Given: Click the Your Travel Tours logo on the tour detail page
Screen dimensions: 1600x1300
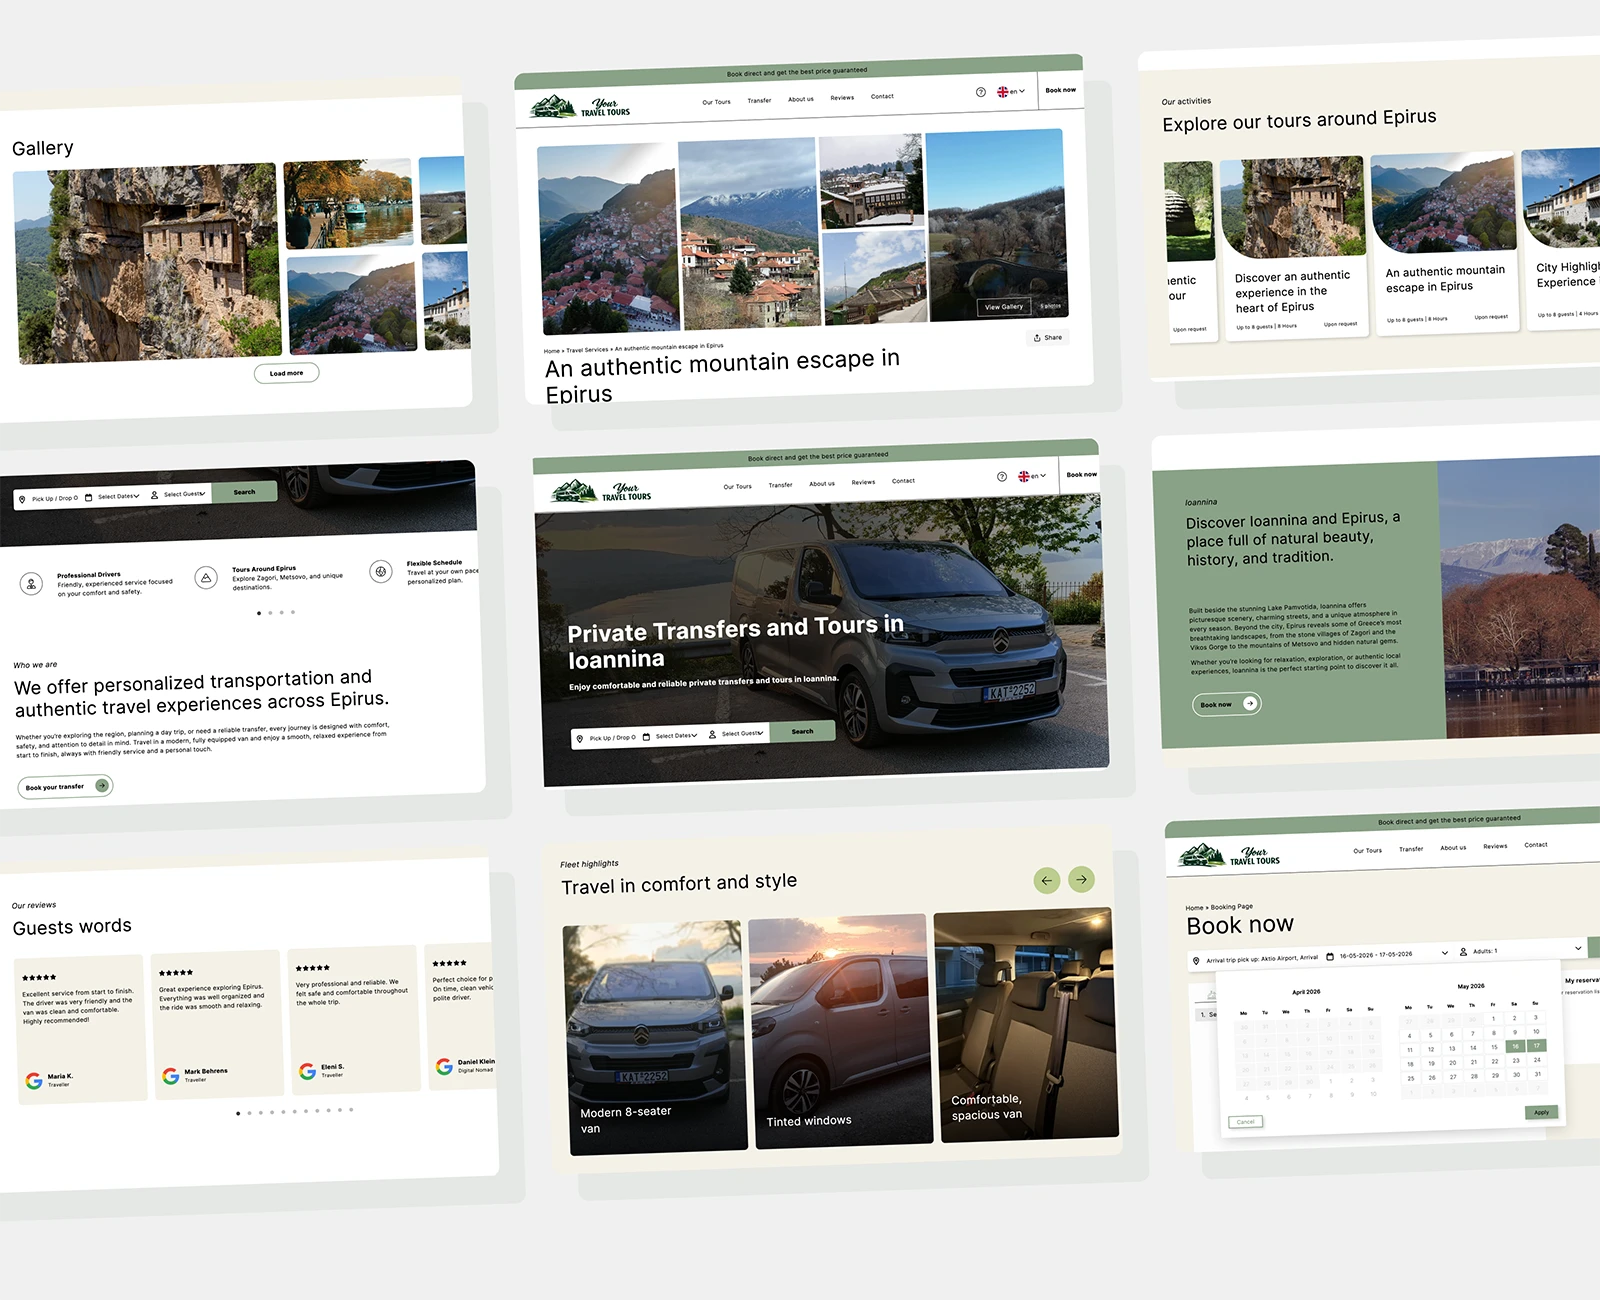Looking at the screenshot, I should coord(581,107).
